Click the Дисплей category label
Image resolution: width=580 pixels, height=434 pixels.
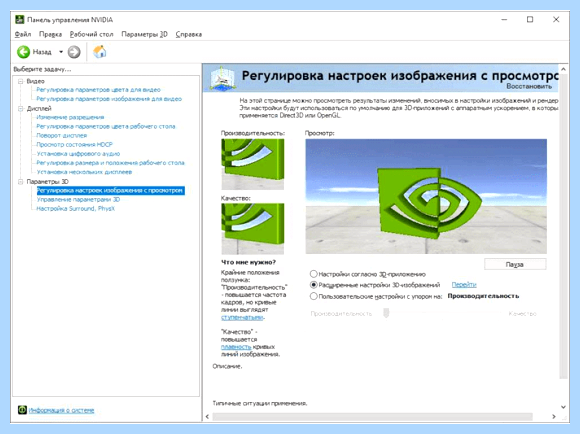pos(39,108)
